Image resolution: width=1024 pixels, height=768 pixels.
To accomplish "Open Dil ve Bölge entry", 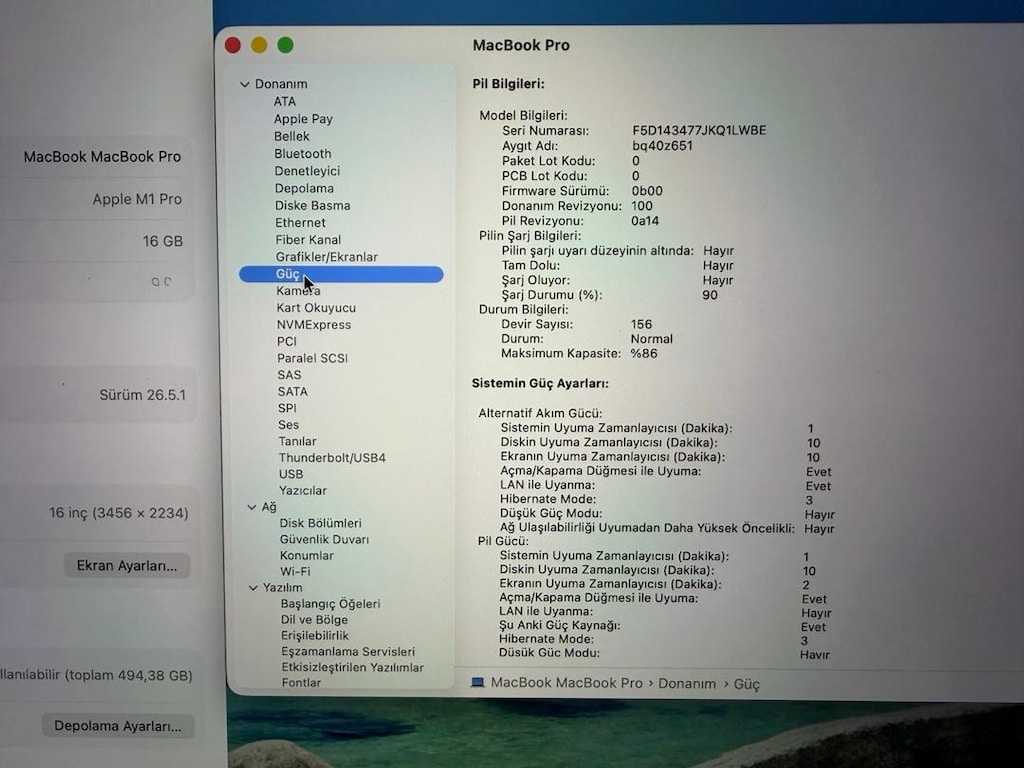I will pos(314,620).
